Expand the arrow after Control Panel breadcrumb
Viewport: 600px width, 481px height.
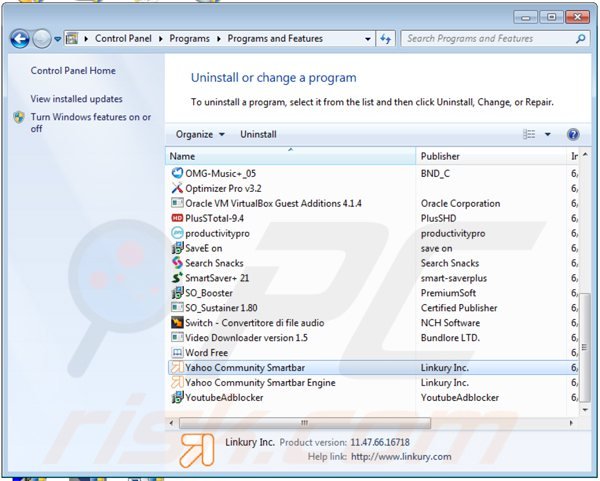pyautogui.click(x=160, y=39)
